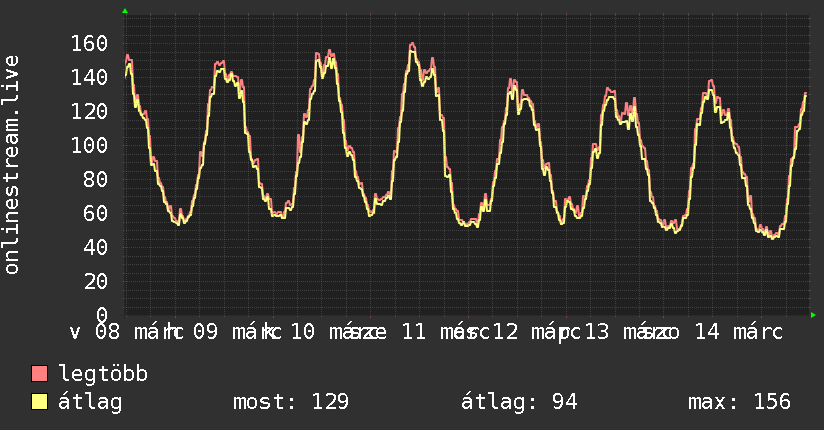The height and width of the screenshot is (430, 824).
Task: Click the 100 label on Y axis
Action: [89, 145]
